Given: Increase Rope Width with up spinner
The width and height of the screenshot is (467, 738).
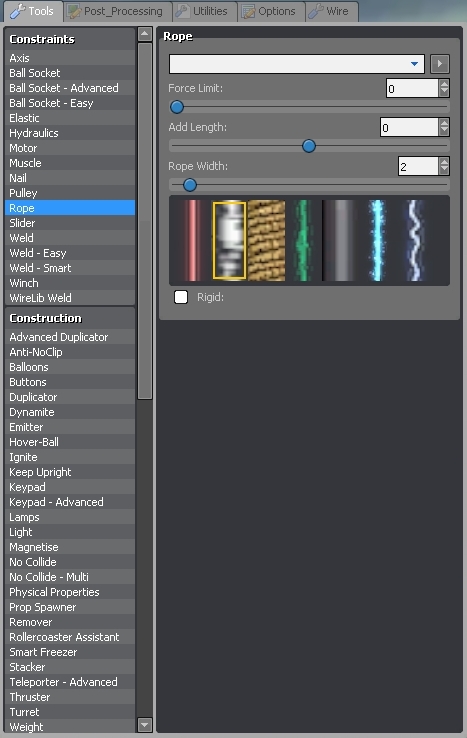Looking at the screenshot, I should 444,161.
